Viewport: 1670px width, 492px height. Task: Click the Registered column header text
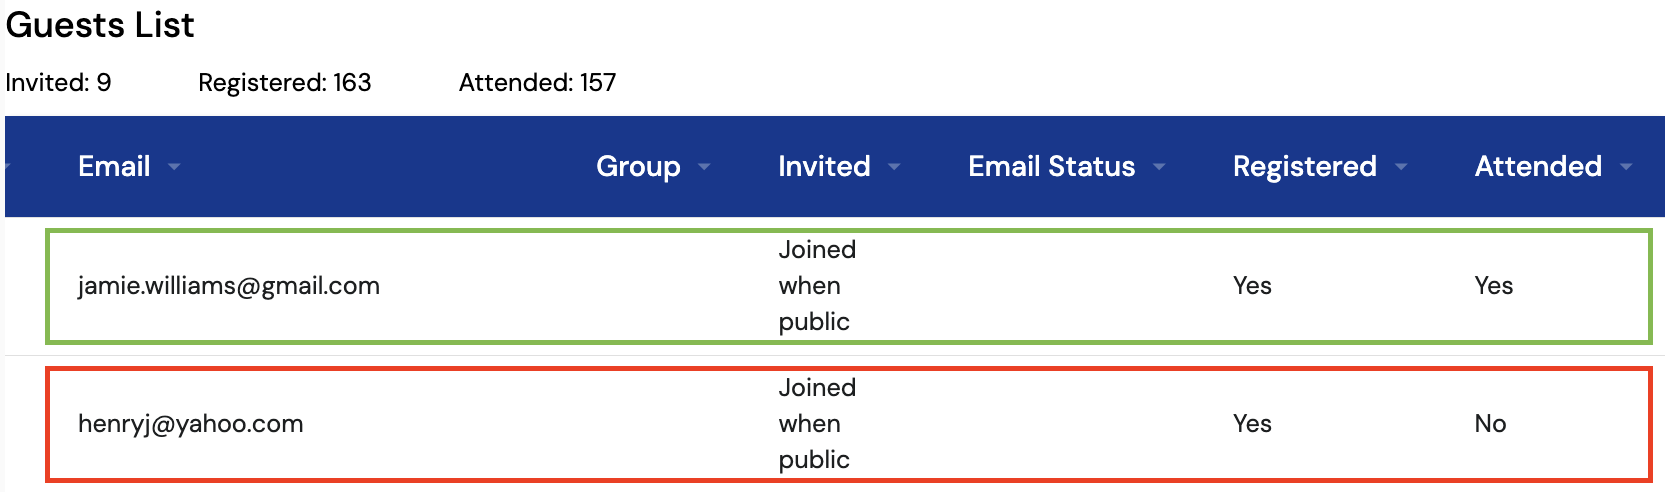point(1304,166)
